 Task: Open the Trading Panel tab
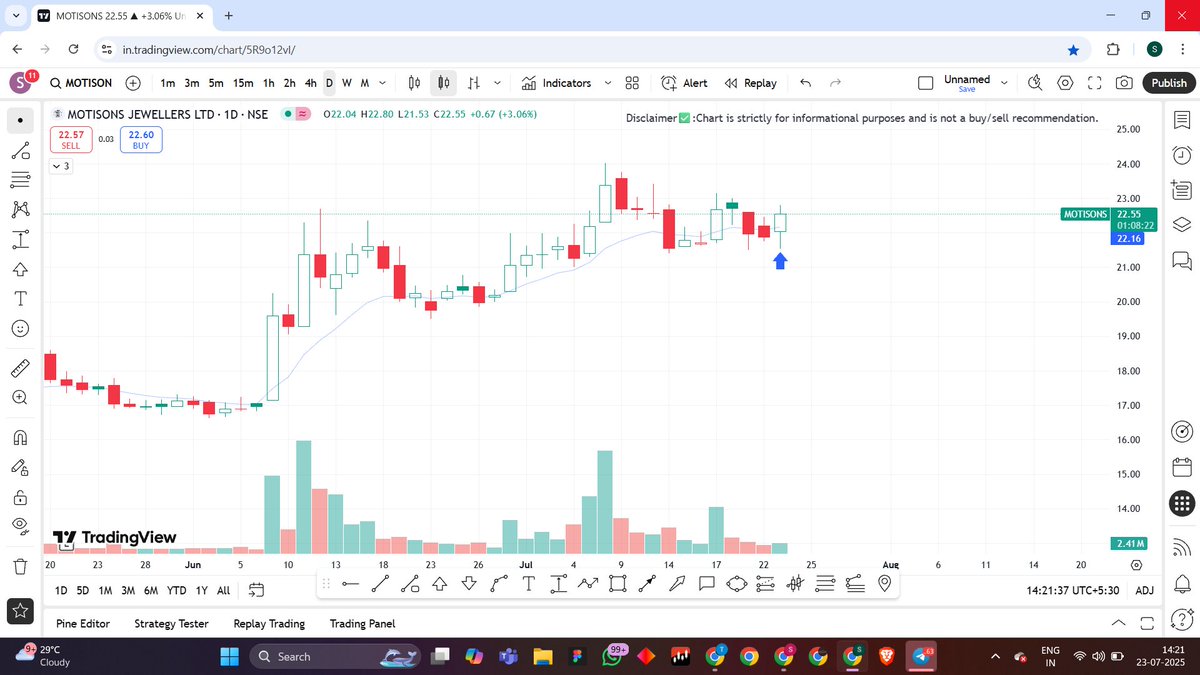click(x=362, y=623)
